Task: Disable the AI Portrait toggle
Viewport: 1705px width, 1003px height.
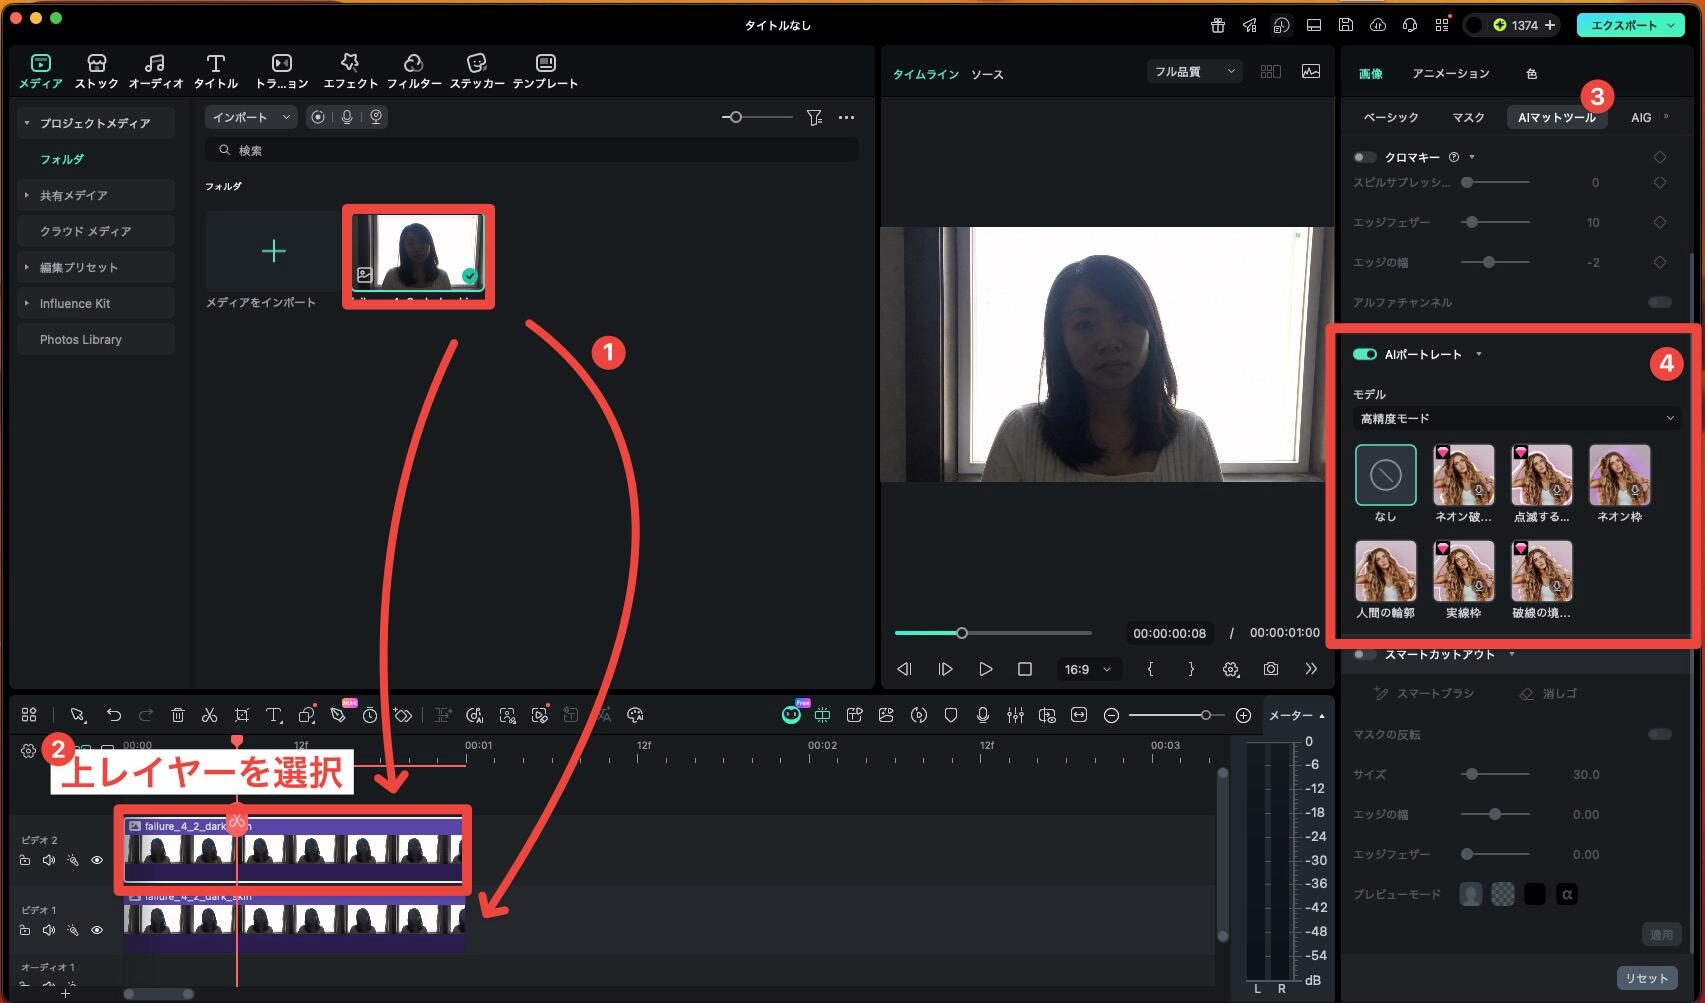Action: [1364, 354]
